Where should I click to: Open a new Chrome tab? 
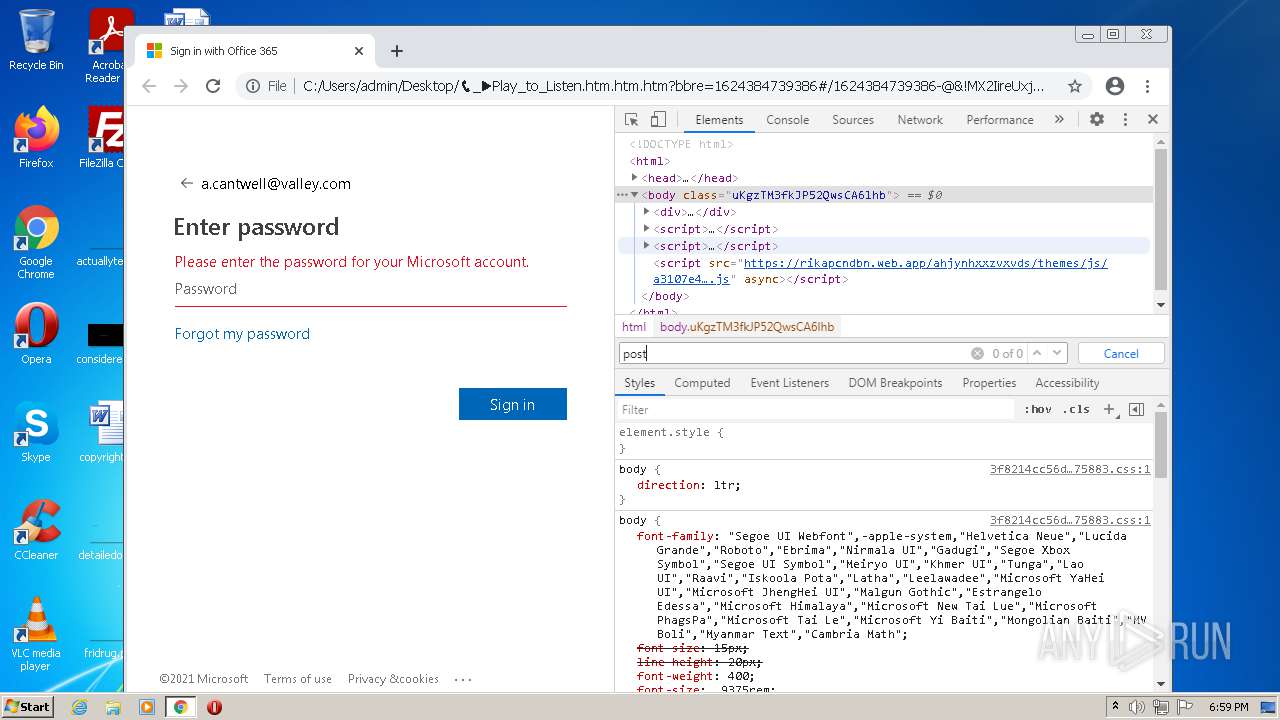[x=397, y=51]
